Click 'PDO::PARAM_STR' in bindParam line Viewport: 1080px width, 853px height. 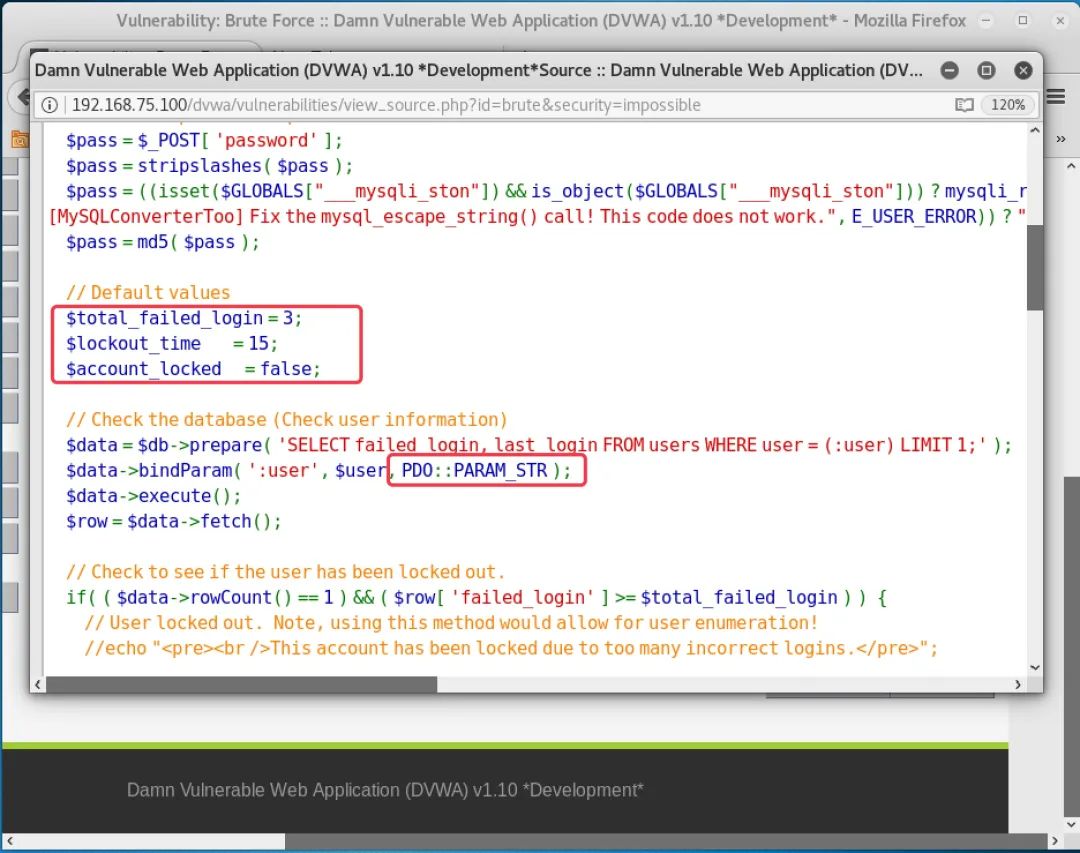(x=475, y=471)
